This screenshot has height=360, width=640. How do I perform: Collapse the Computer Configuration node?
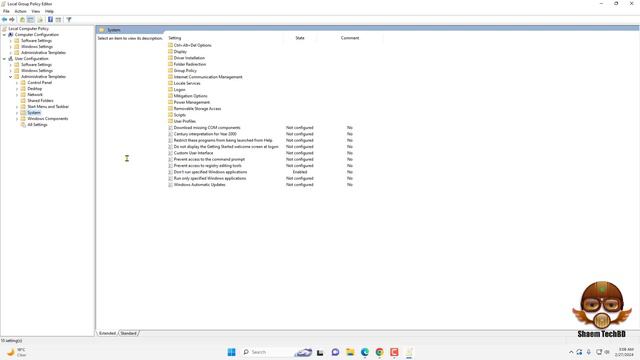coord(4,35)
